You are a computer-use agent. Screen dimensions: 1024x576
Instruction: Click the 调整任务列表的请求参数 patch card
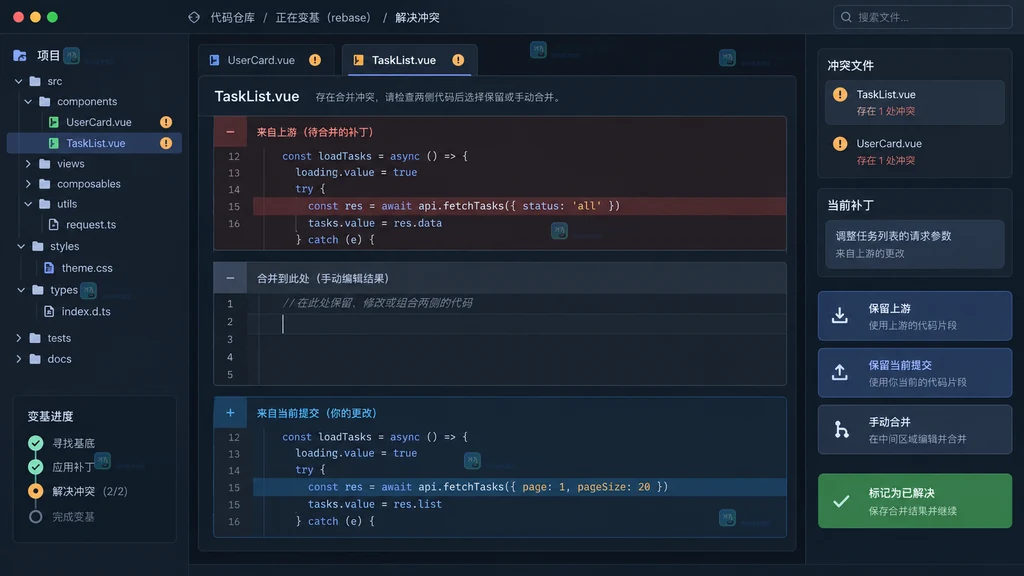pos(914,244)
